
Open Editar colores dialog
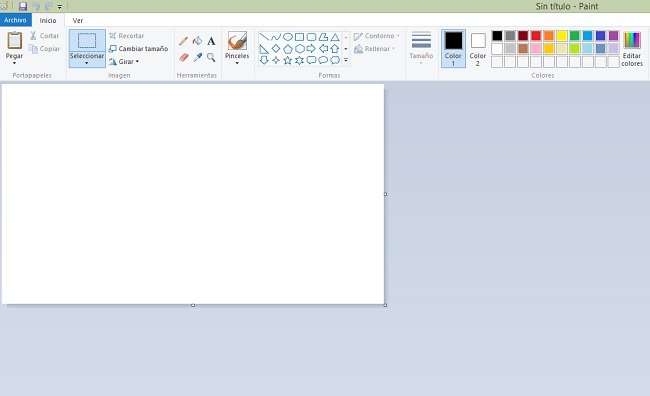pyautogui.click(x=632, y=49)
